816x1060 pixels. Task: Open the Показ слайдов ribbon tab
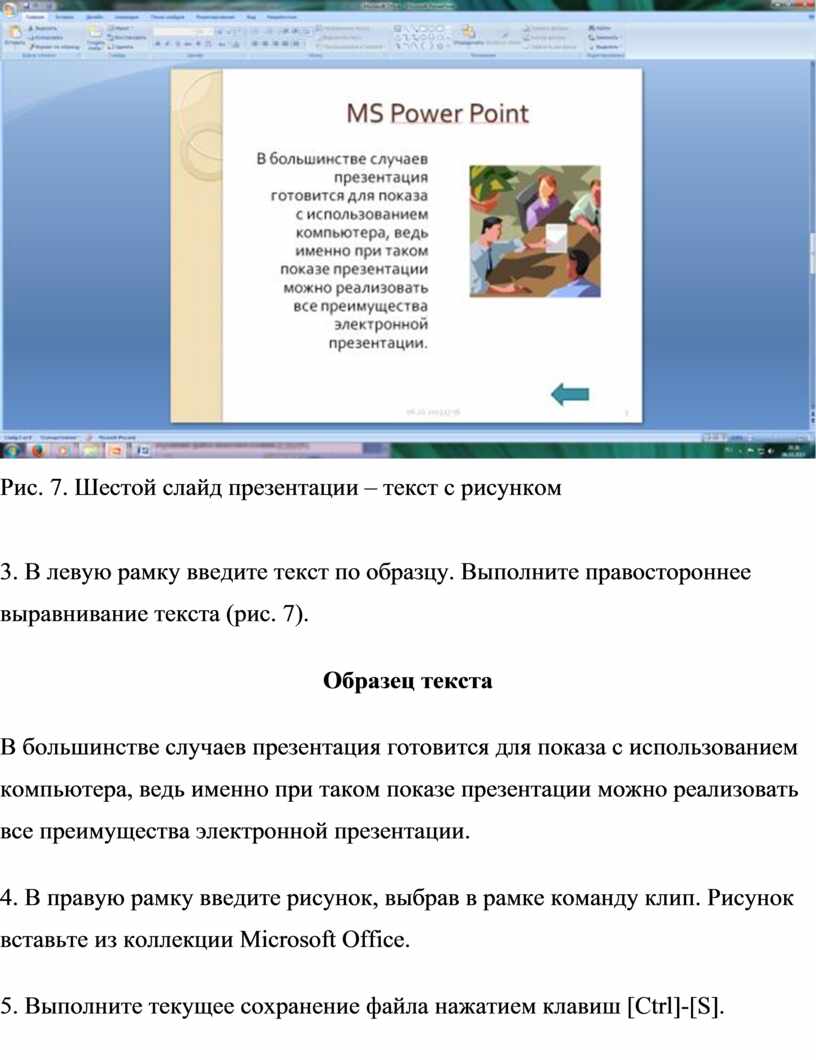(166, 16)
